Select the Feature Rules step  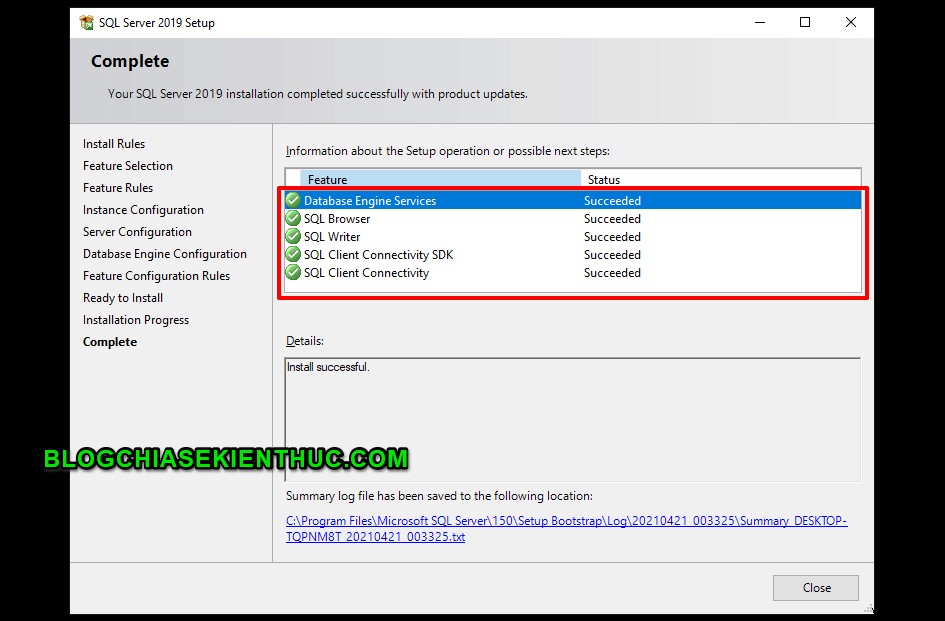118,188
